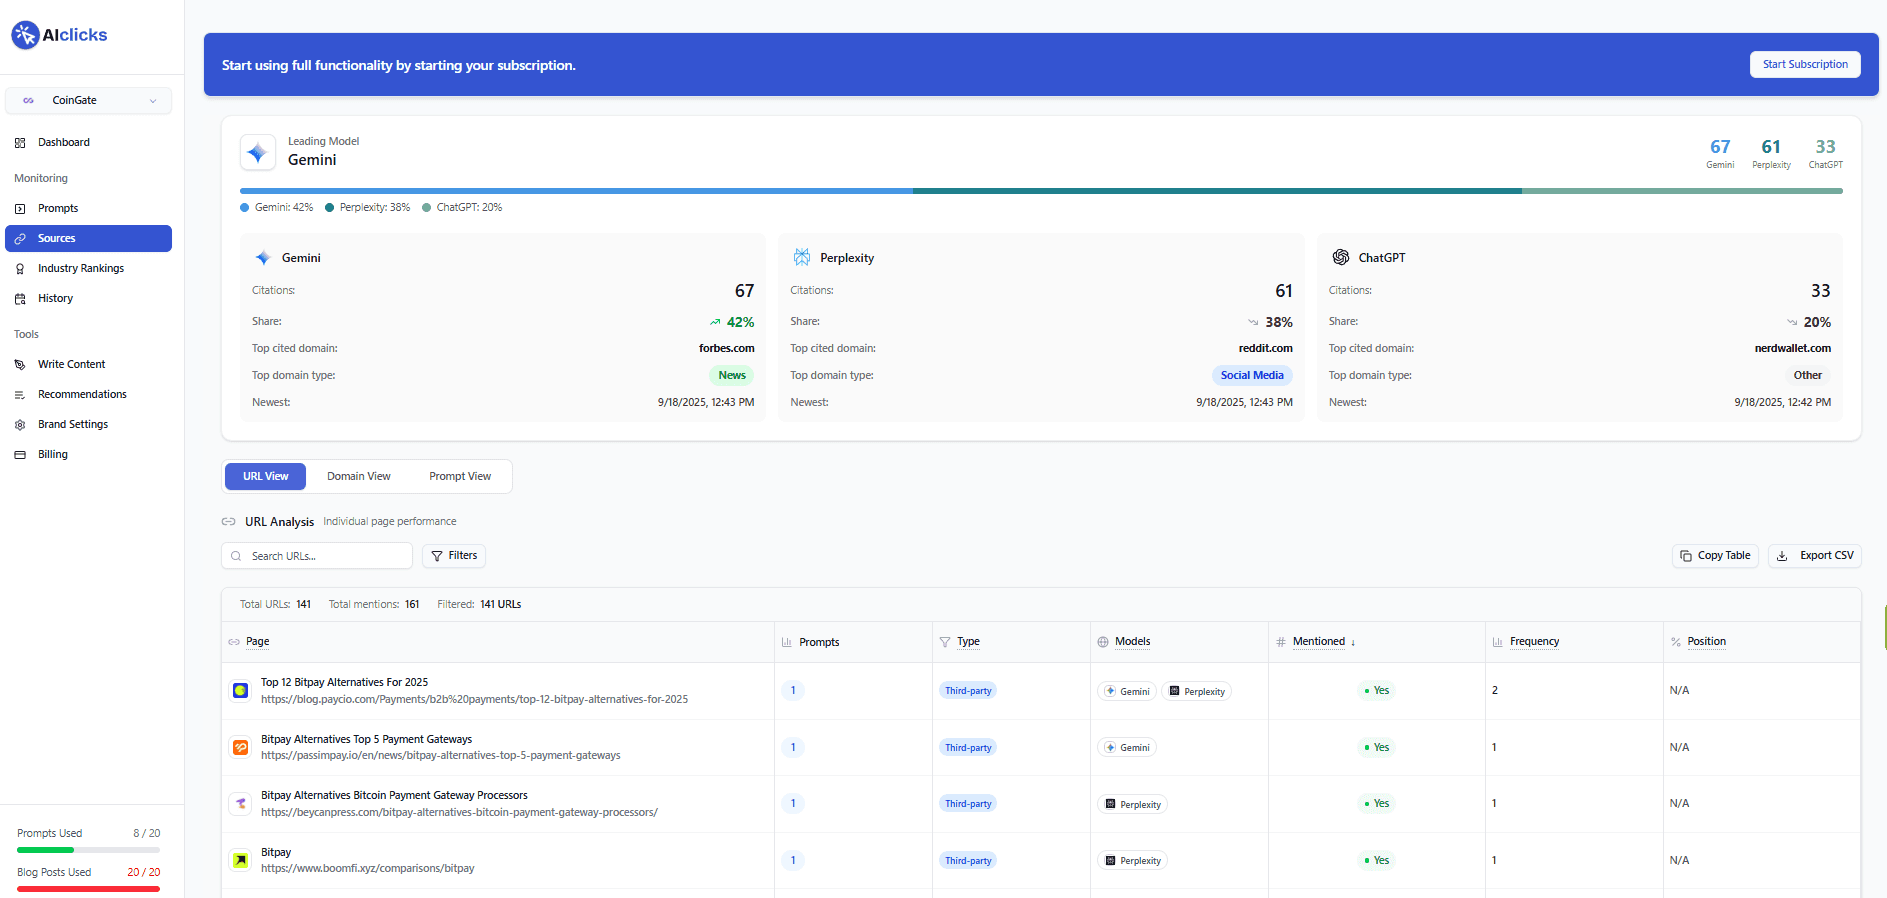Click the History calendar icon
This screenshot has height=898, width=1887.
click(20, 299)
